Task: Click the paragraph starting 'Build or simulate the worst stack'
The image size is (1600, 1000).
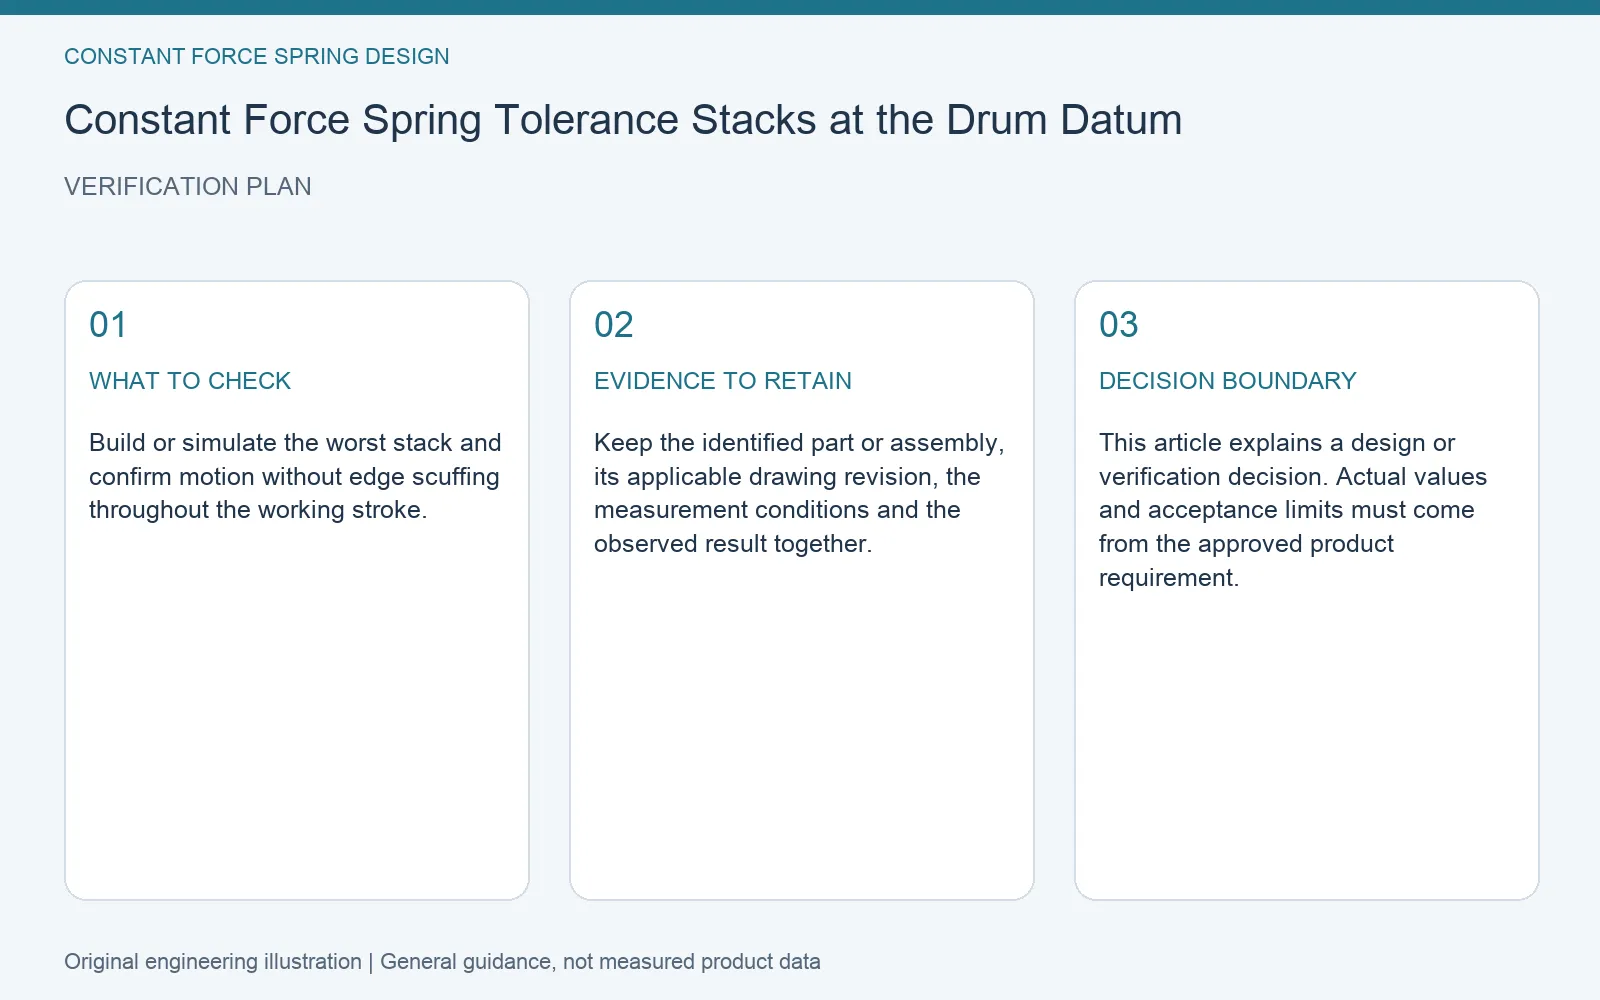Action: click(x=295, y=476)
